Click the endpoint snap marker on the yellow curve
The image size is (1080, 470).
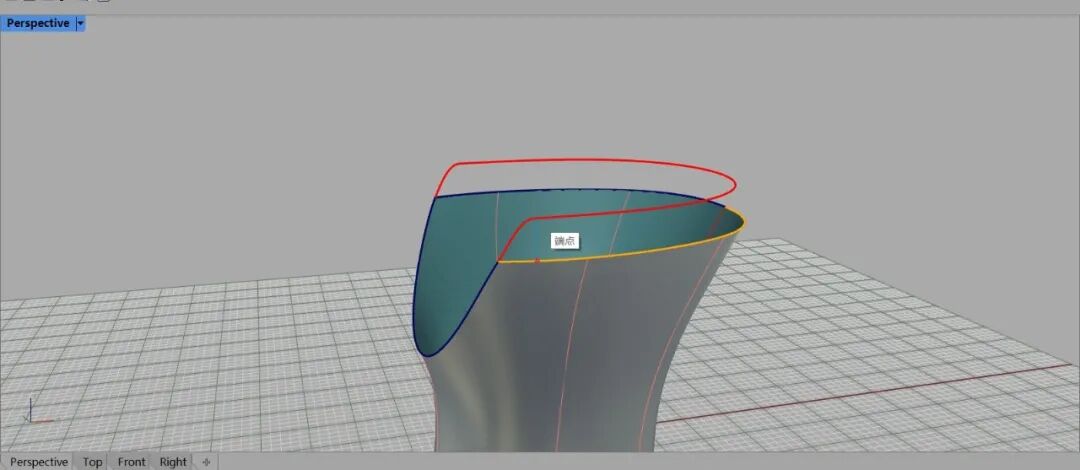coord(537,260)
